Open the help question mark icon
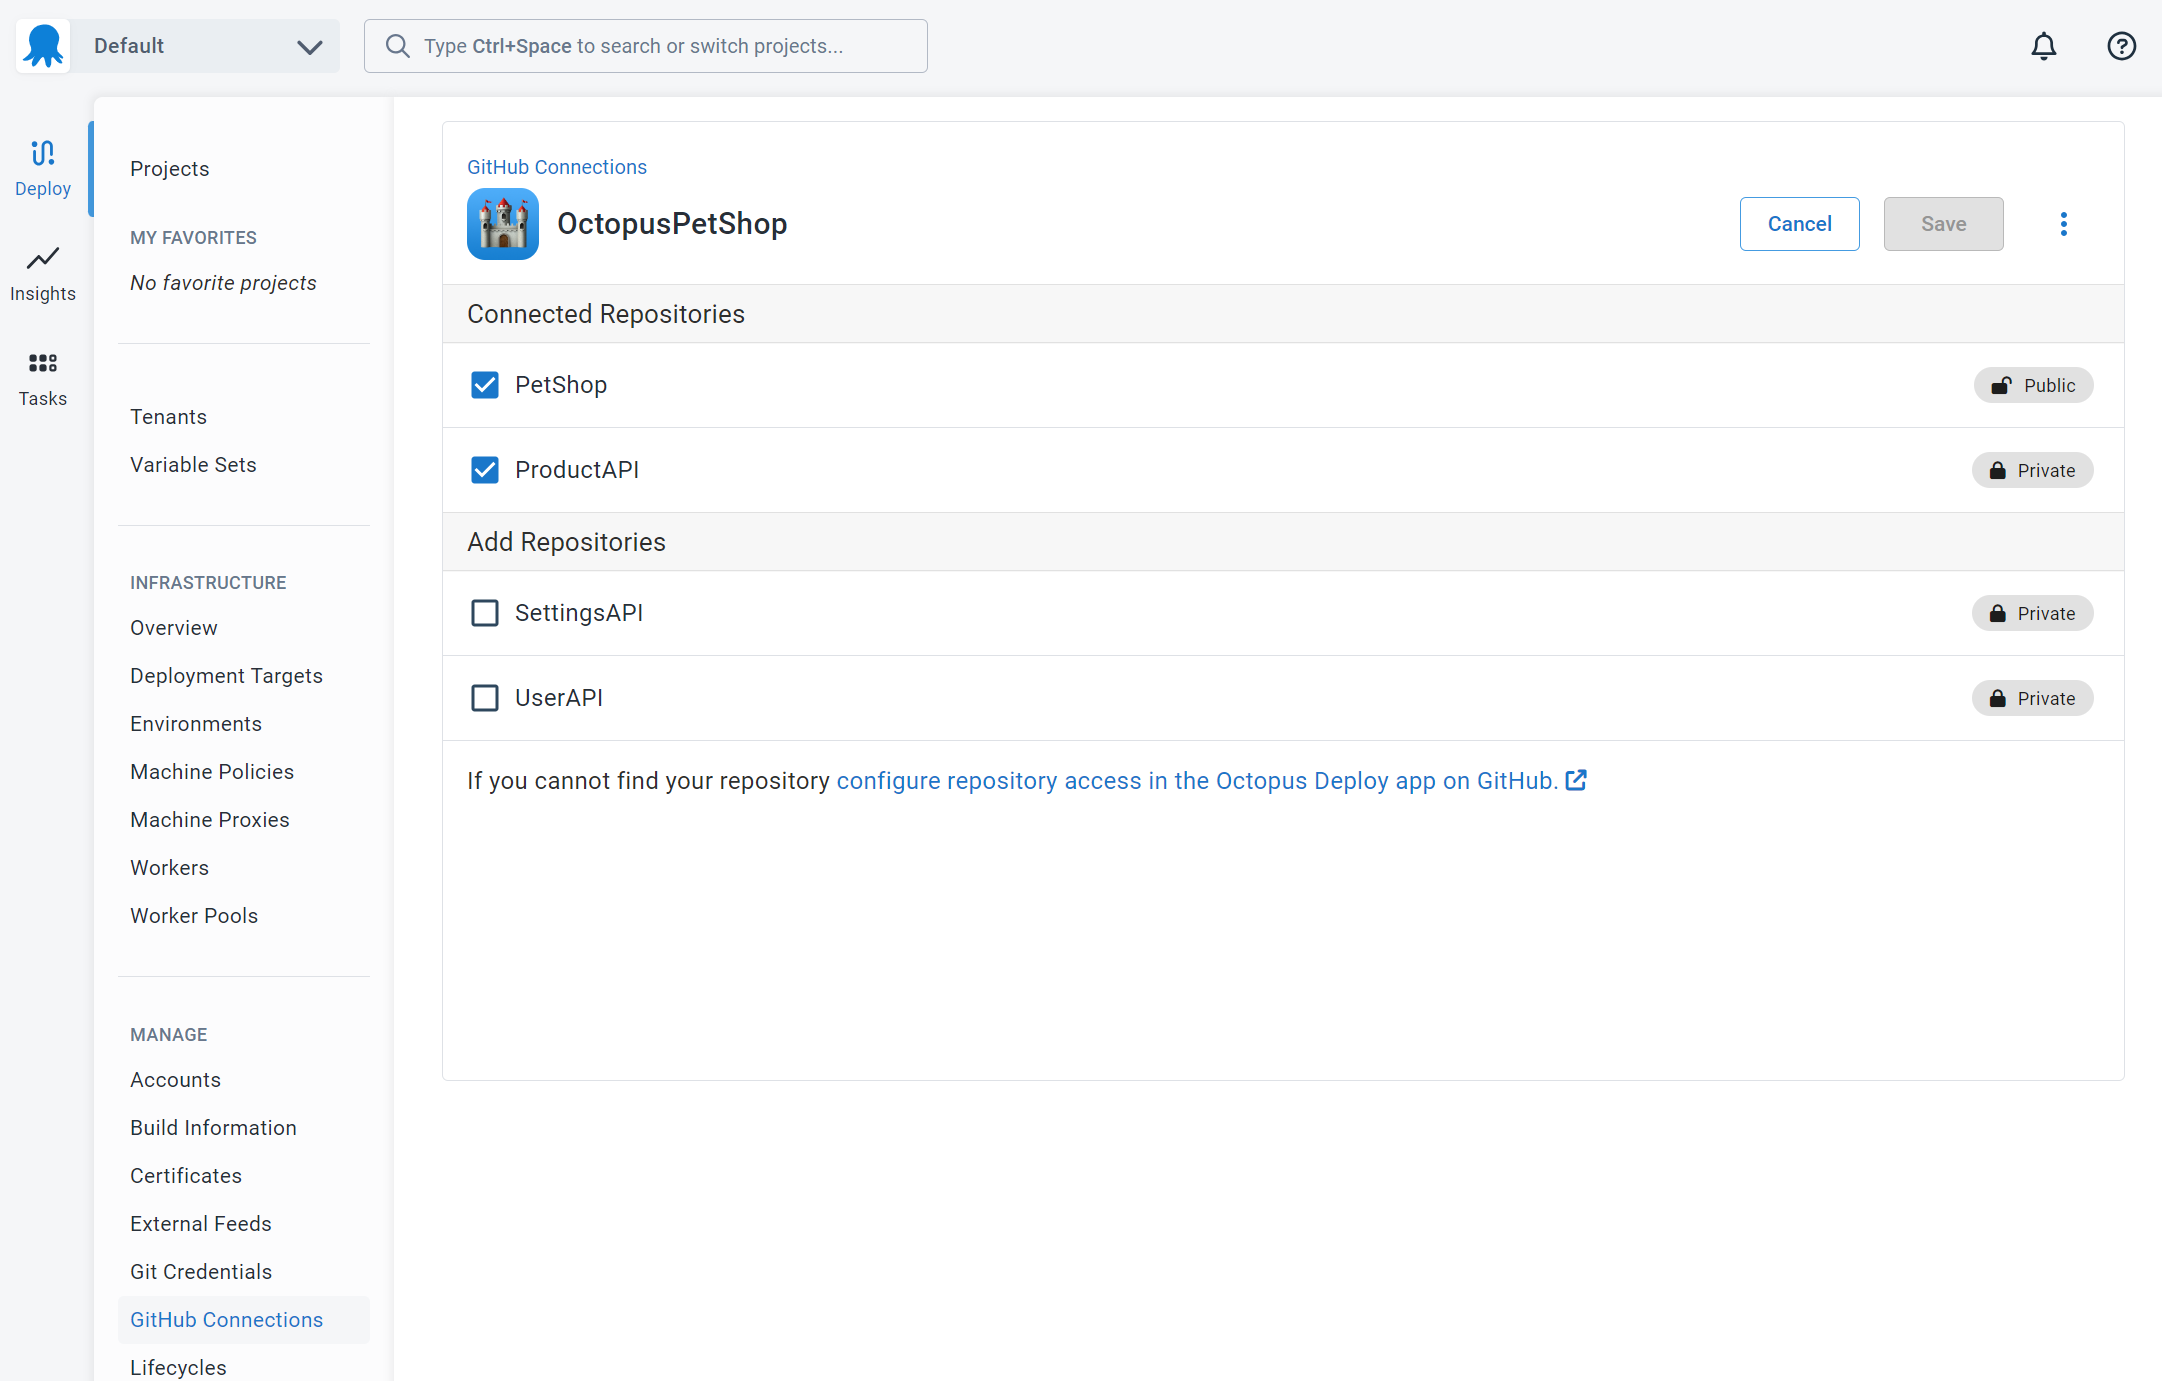Image resolution: width=2162 pixels, height=1381 pixels. click(2121, 46)
